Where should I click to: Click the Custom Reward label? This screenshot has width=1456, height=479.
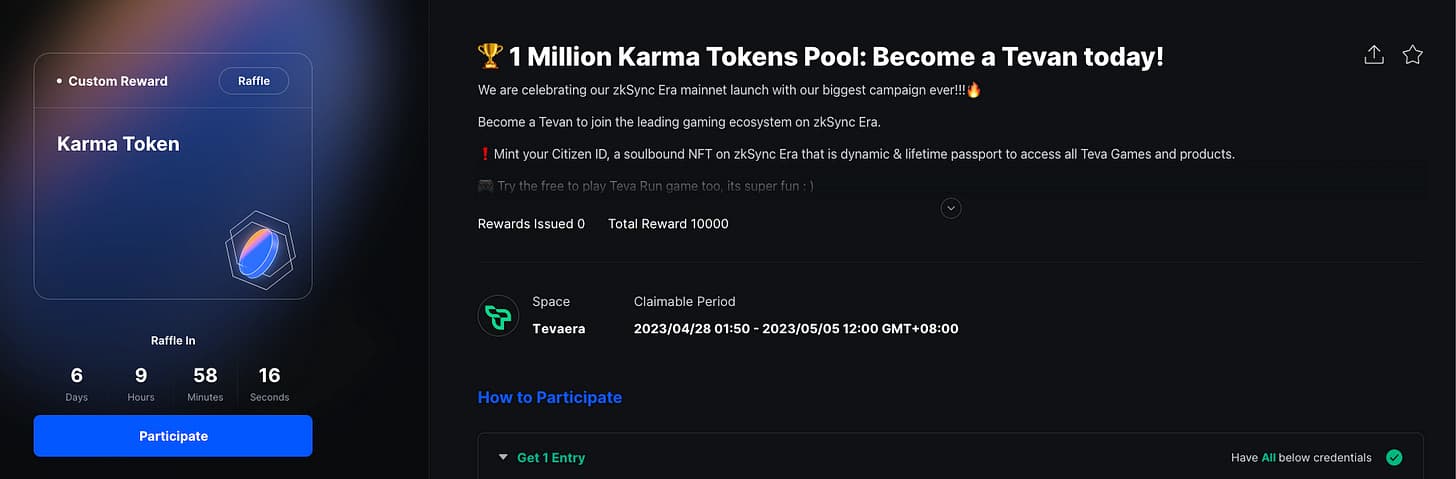click(118, 81)
